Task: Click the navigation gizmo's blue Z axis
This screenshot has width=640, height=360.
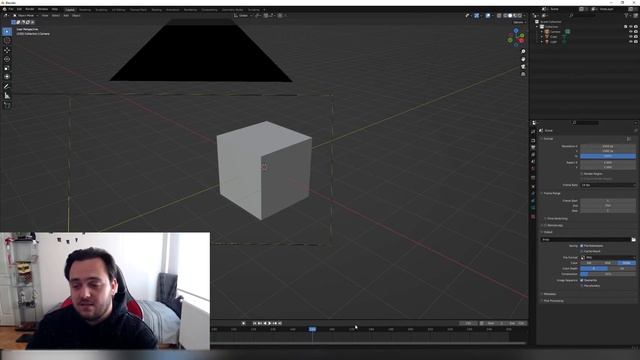Action: click(x=516, y=31)
